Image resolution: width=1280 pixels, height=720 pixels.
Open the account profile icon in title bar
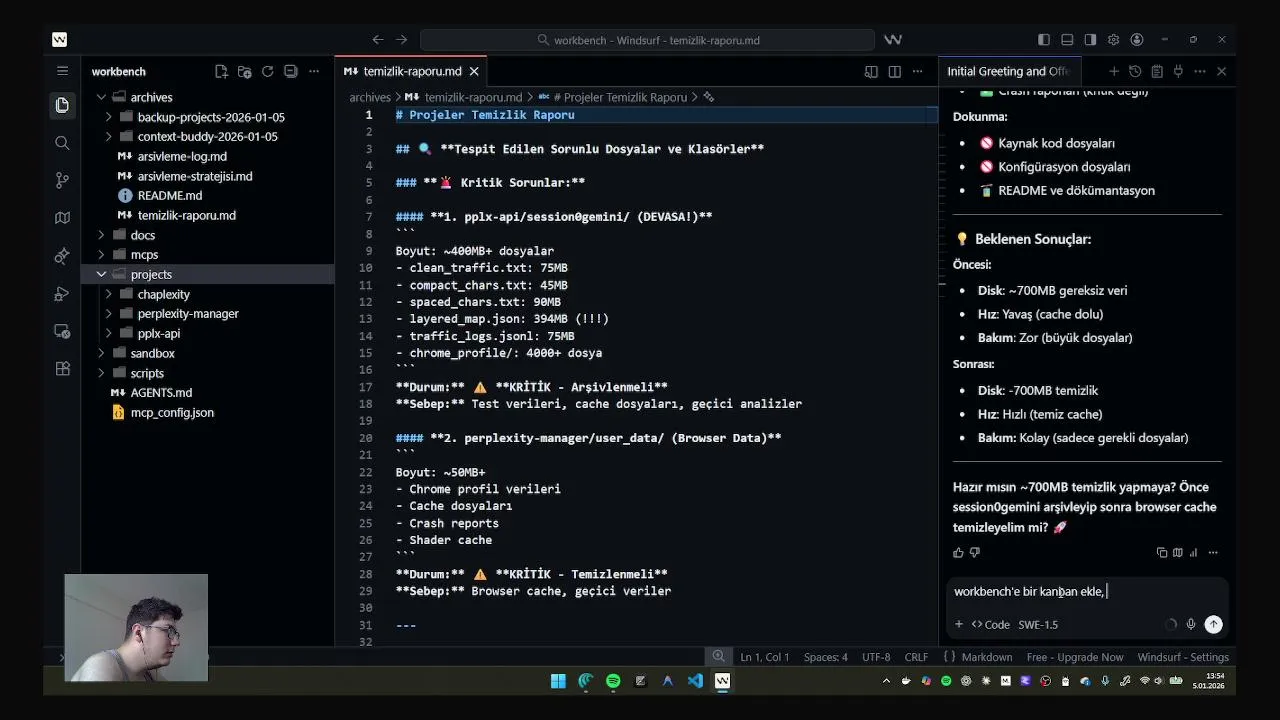click(1137, 40)
